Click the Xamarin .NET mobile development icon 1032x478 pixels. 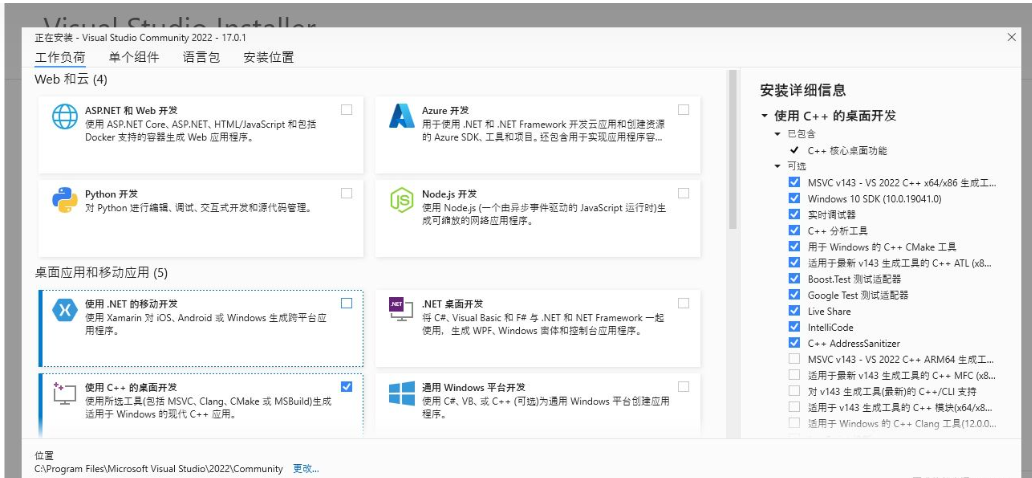pos(64,310)
